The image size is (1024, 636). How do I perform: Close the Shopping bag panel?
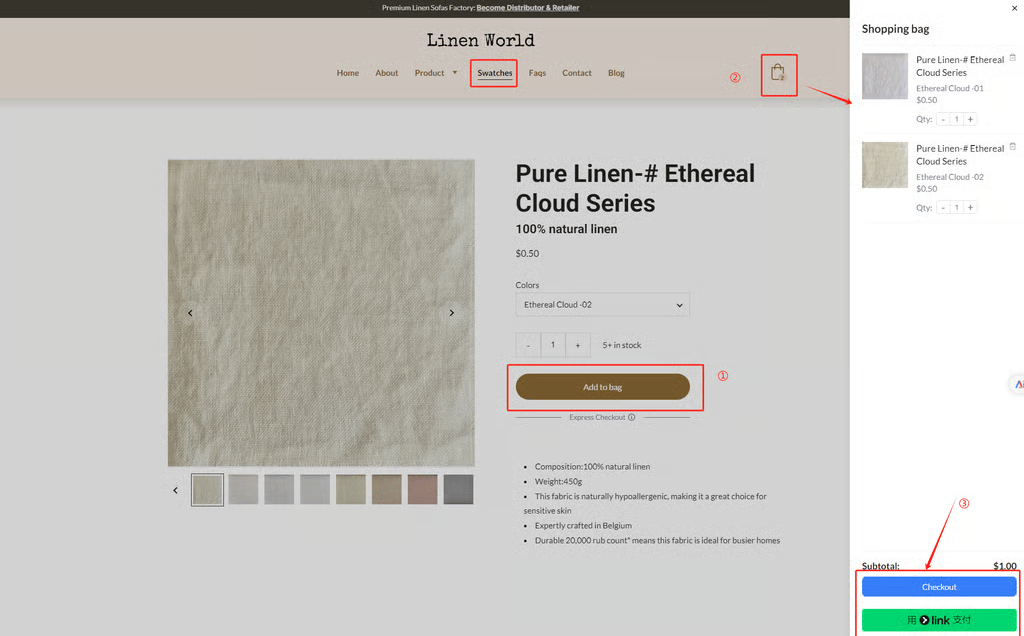coord(1014,8)
